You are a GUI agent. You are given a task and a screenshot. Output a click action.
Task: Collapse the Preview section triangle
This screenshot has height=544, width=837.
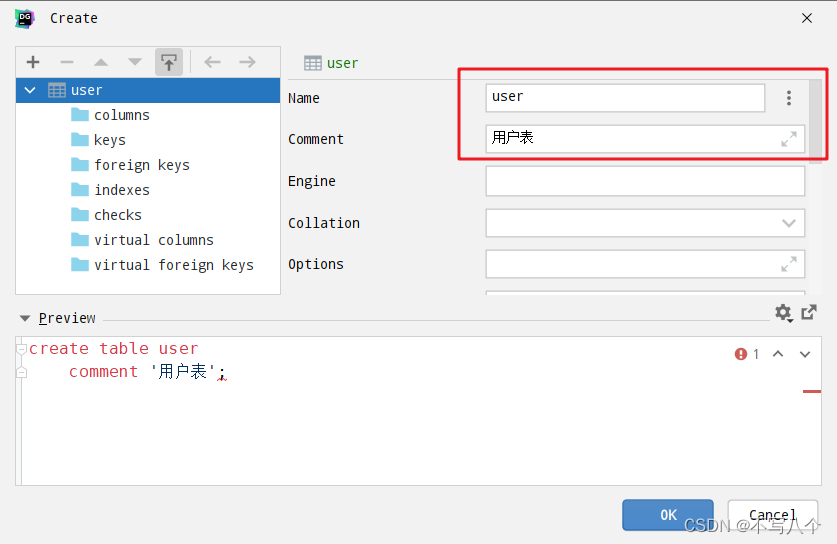point(25,318)
